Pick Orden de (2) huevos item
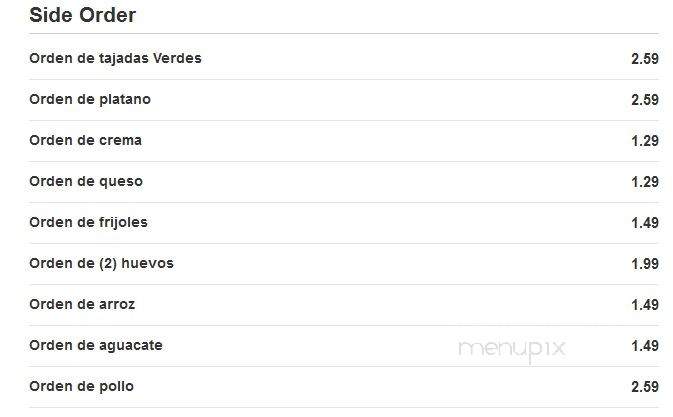 tap(102, 263)
